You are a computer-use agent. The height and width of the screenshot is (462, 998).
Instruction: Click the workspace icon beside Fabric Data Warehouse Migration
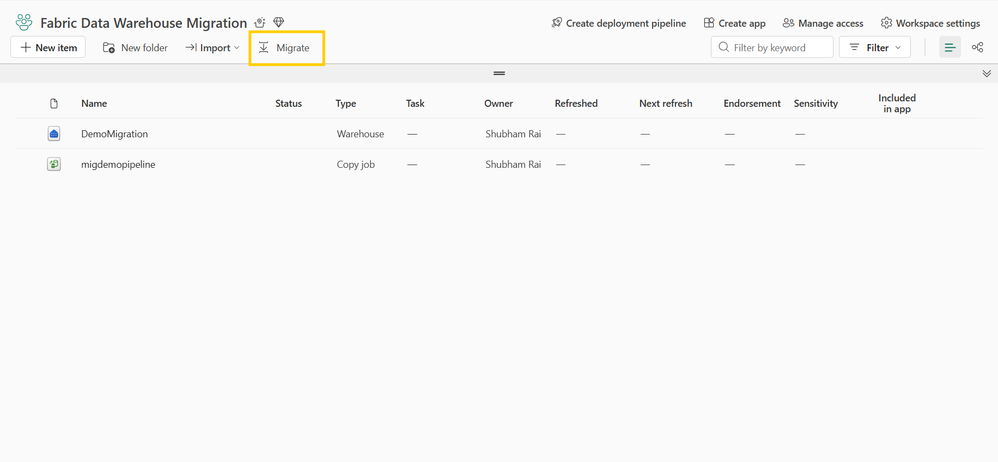(x=24, y=23)
